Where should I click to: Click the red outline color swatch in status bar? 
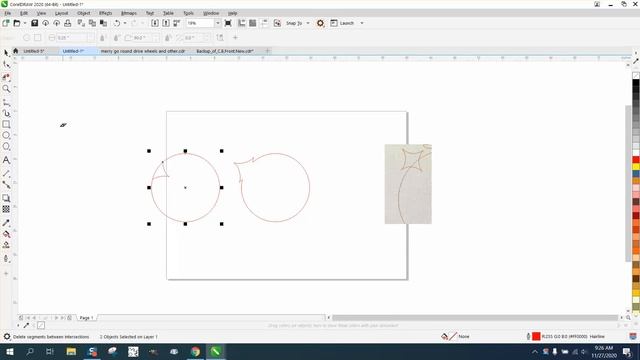536,336
